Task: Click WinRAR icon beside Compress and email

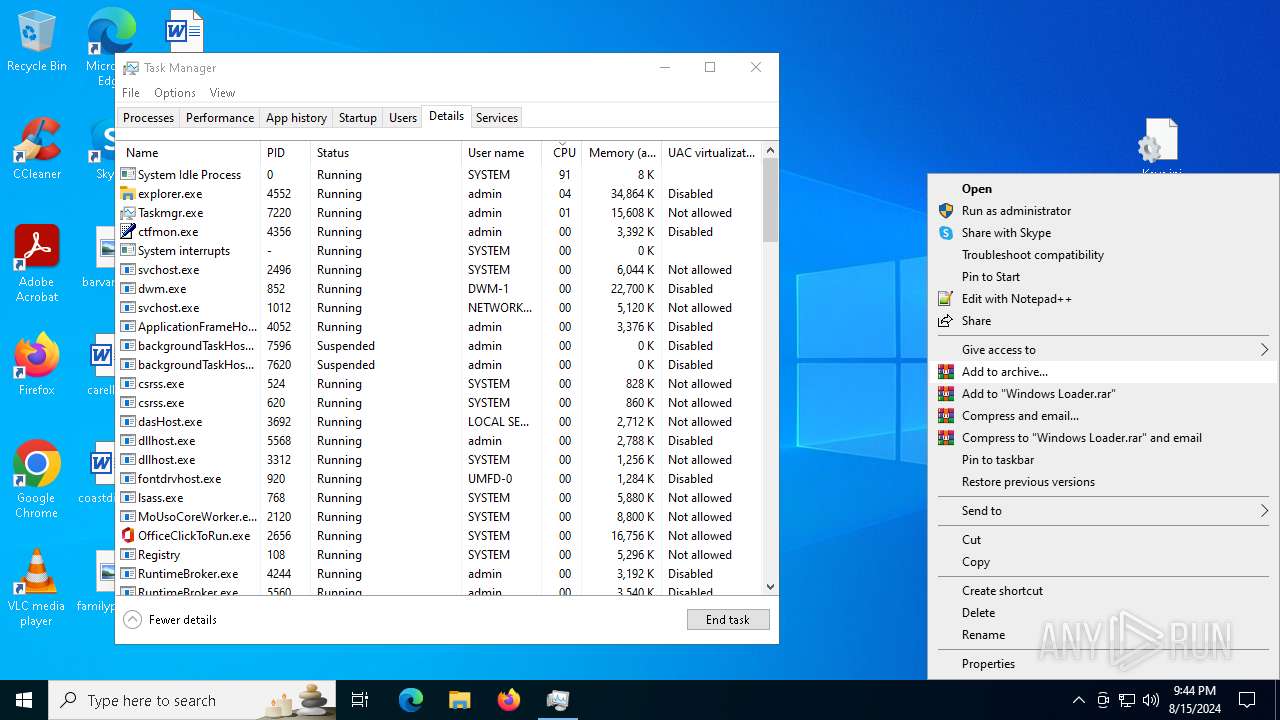Action: (946, 416)
